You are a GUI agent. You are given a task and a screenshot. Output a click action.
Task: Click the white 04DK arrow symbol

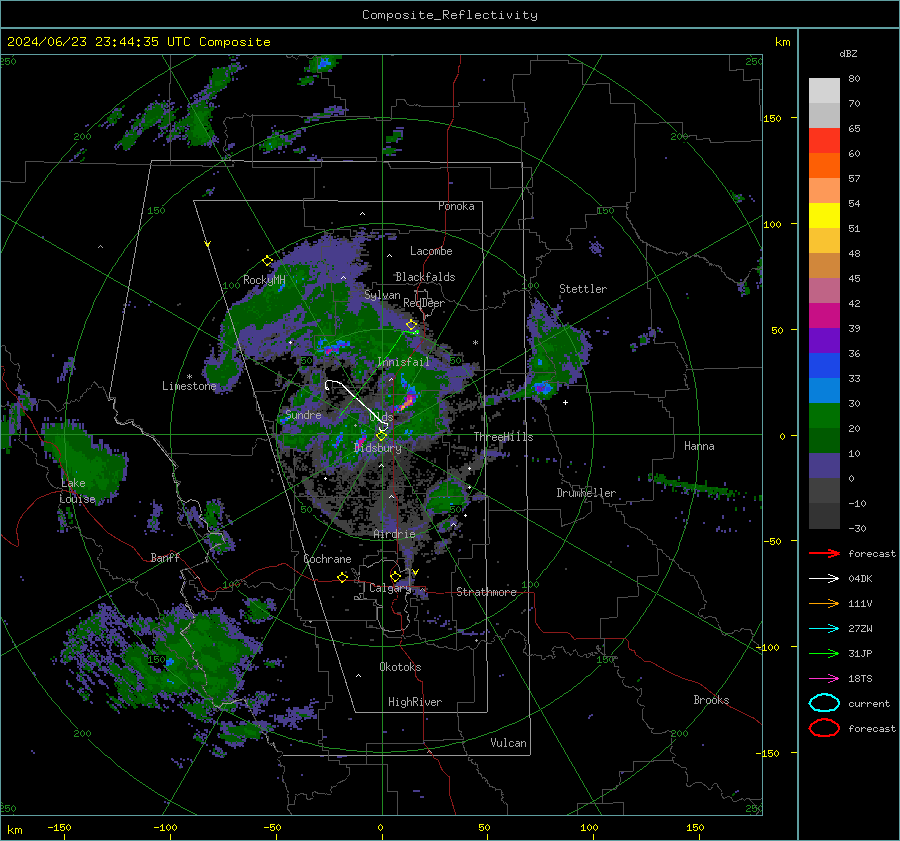[824, 579]
